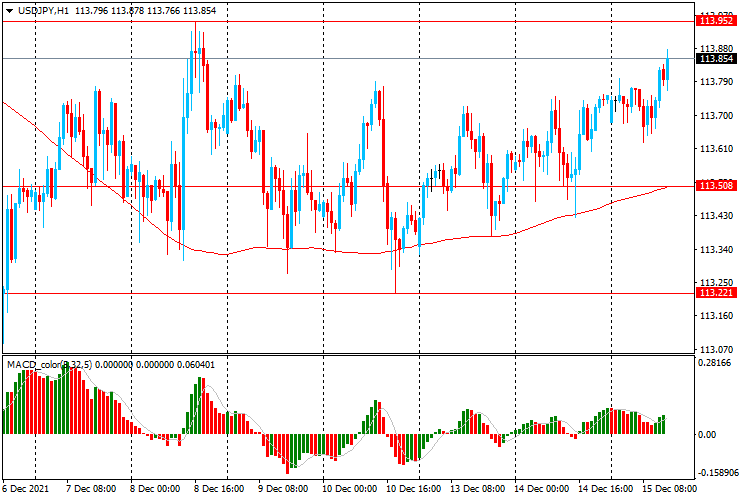Select the 113.508 red price label
Viewport: 740px width, 500px height.
[x=714, y=186]
